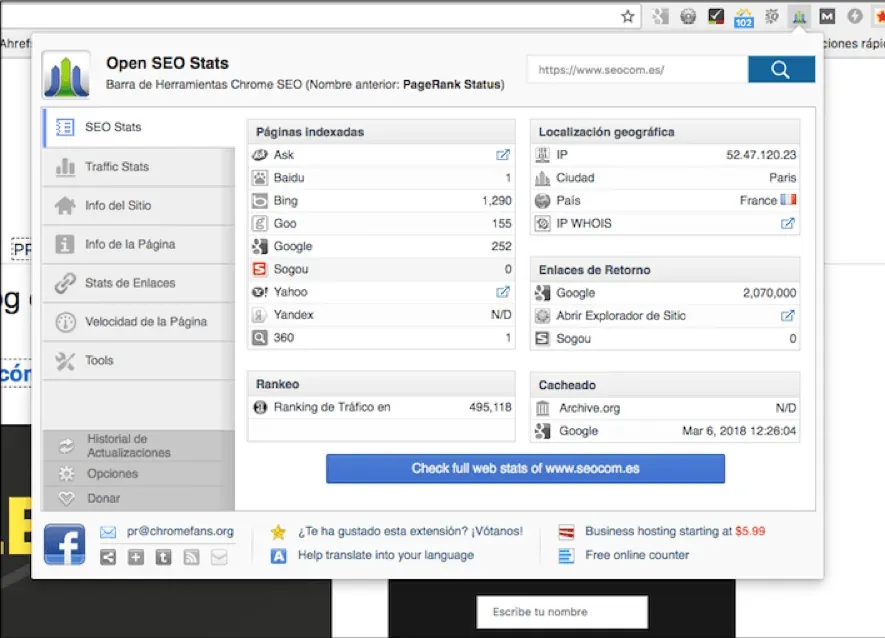Click the gear-shaped extension icon in toolbar
This screenshot has width=885, height=638.
coord(772,16)
